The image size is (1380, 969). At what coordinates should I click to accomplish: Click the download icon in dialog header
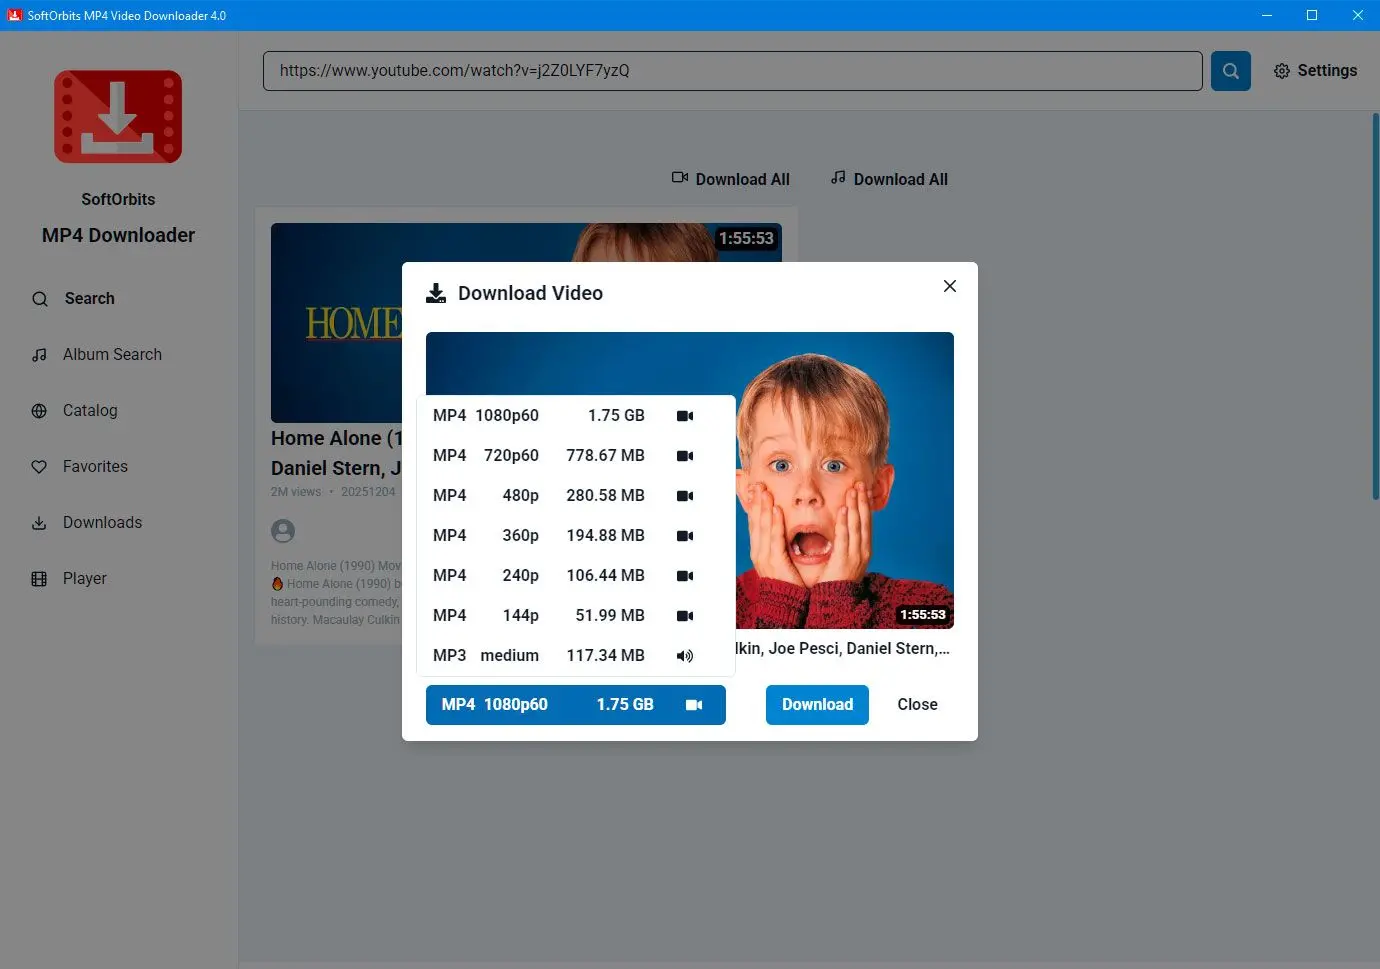tap(436, 293)
